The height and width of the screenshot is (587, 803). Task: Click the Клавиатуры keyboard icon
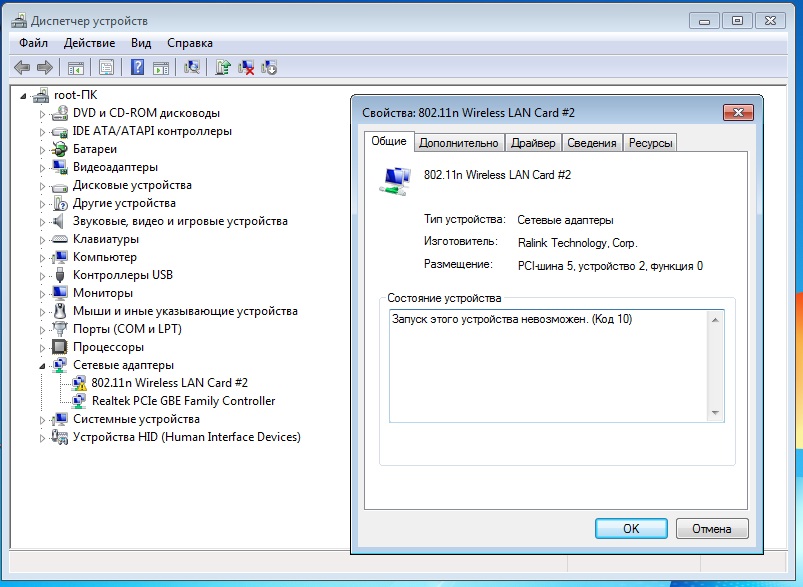tap(60, 239)
